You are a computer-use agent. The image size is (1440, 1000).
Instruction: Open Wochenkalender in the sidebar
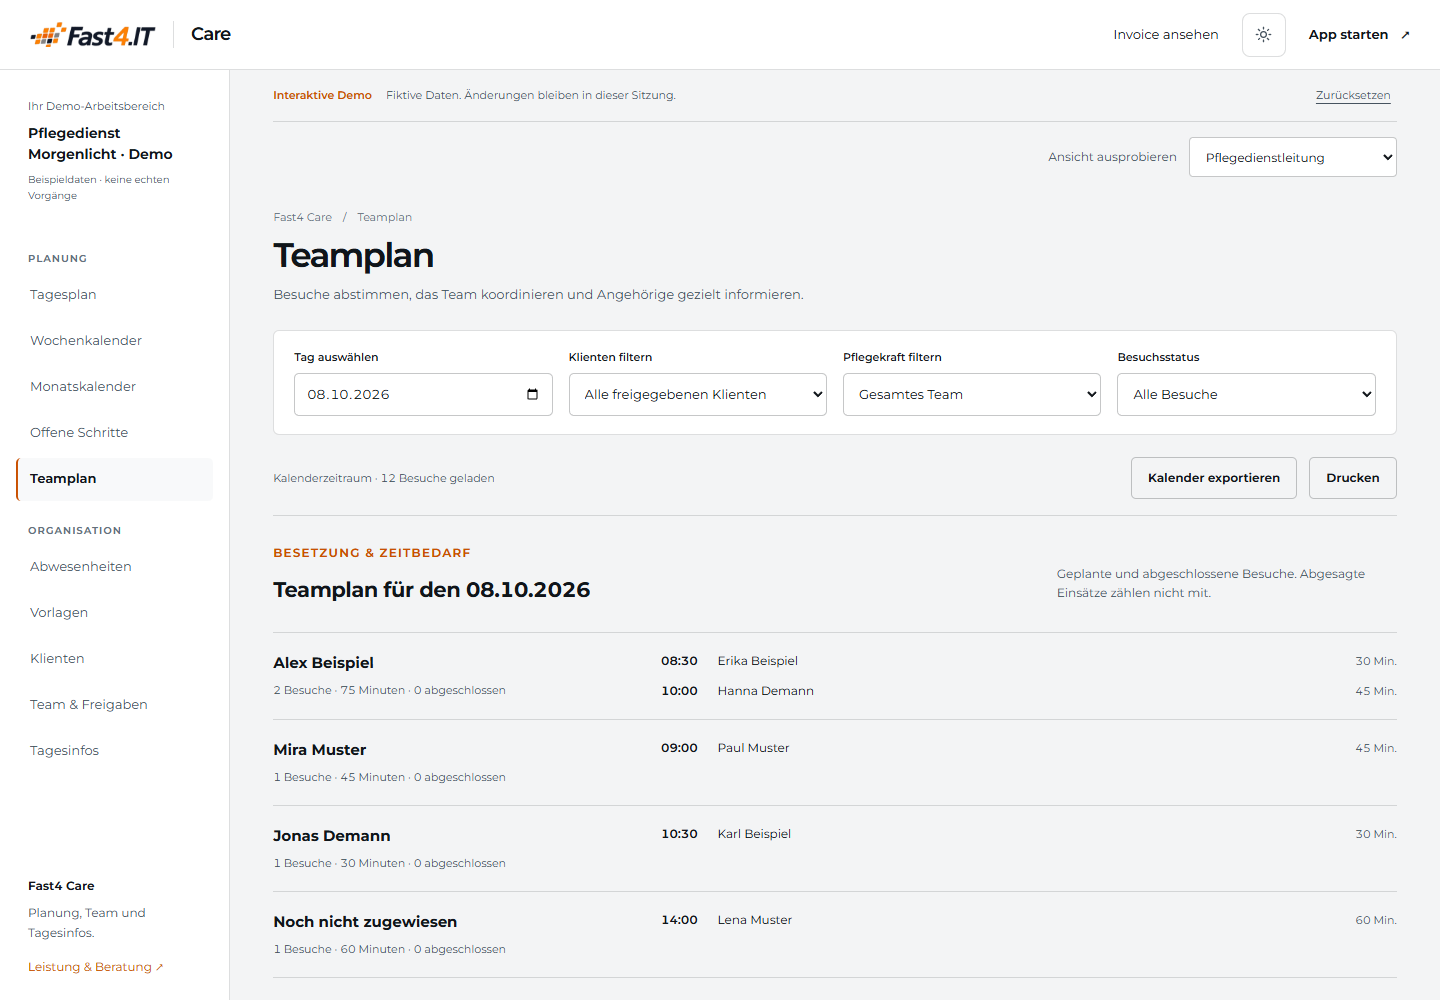pos(115,341)
